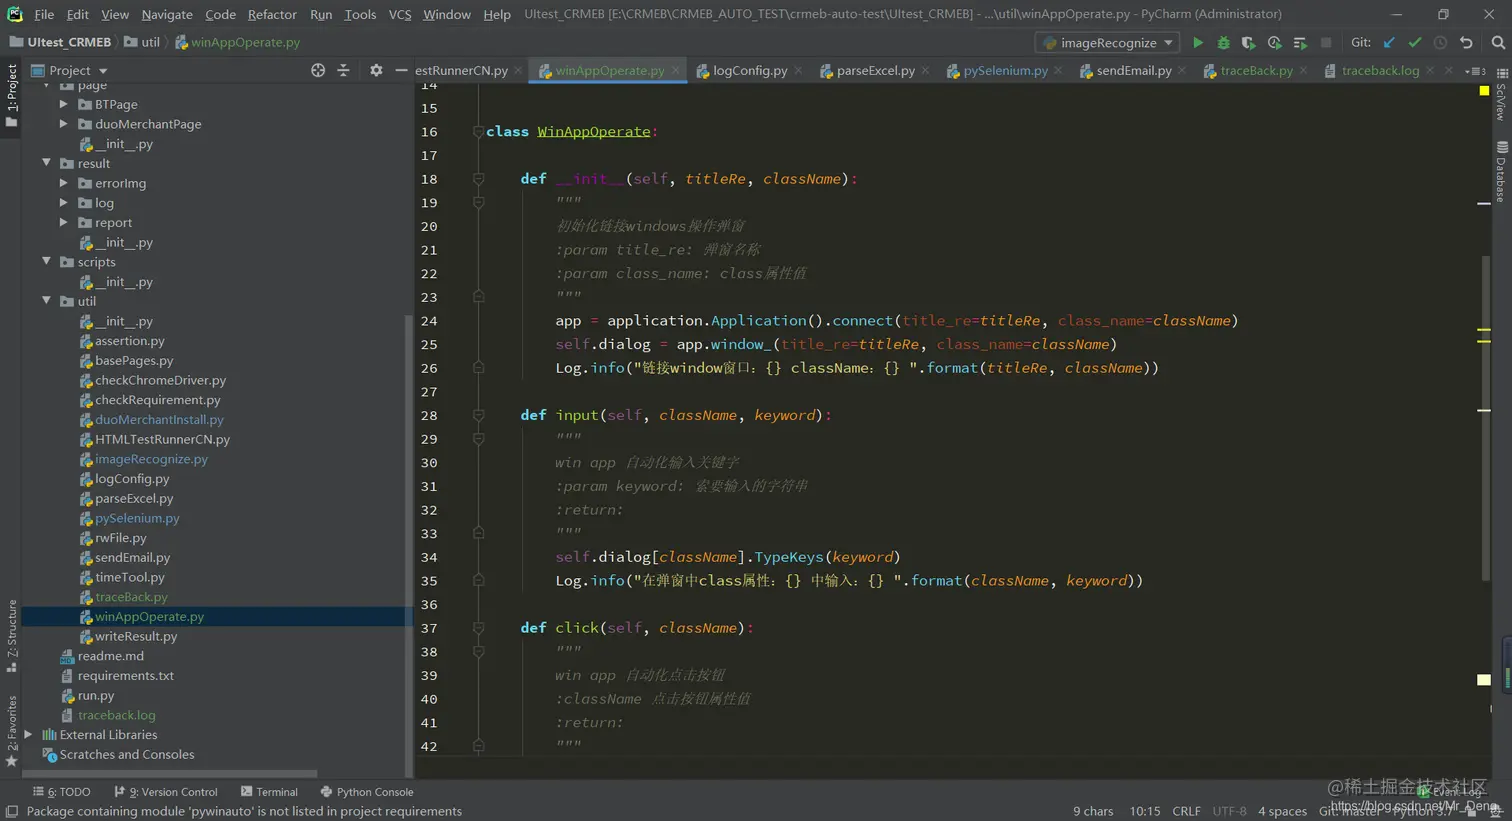The width and height of the screenshot is (1512, 821).
Task: Run the imageRecognize configuration
Action: pos(1197,43)
